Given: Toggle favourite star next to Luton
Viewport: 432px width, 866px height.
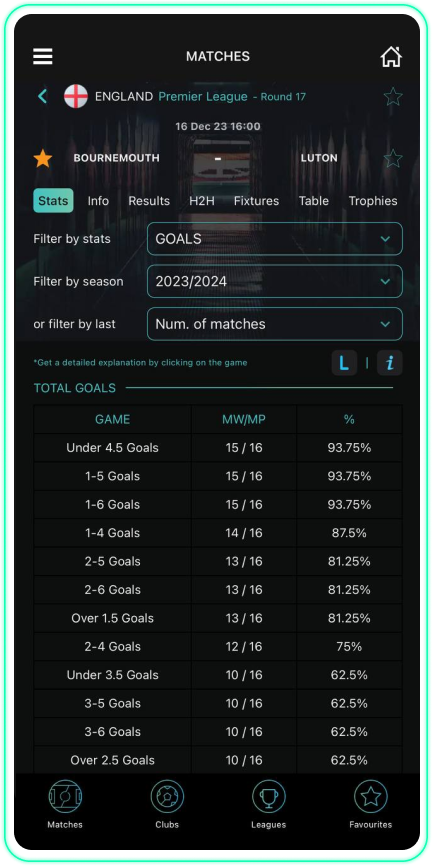Looking at the screenshot, I should pos(393,159).
